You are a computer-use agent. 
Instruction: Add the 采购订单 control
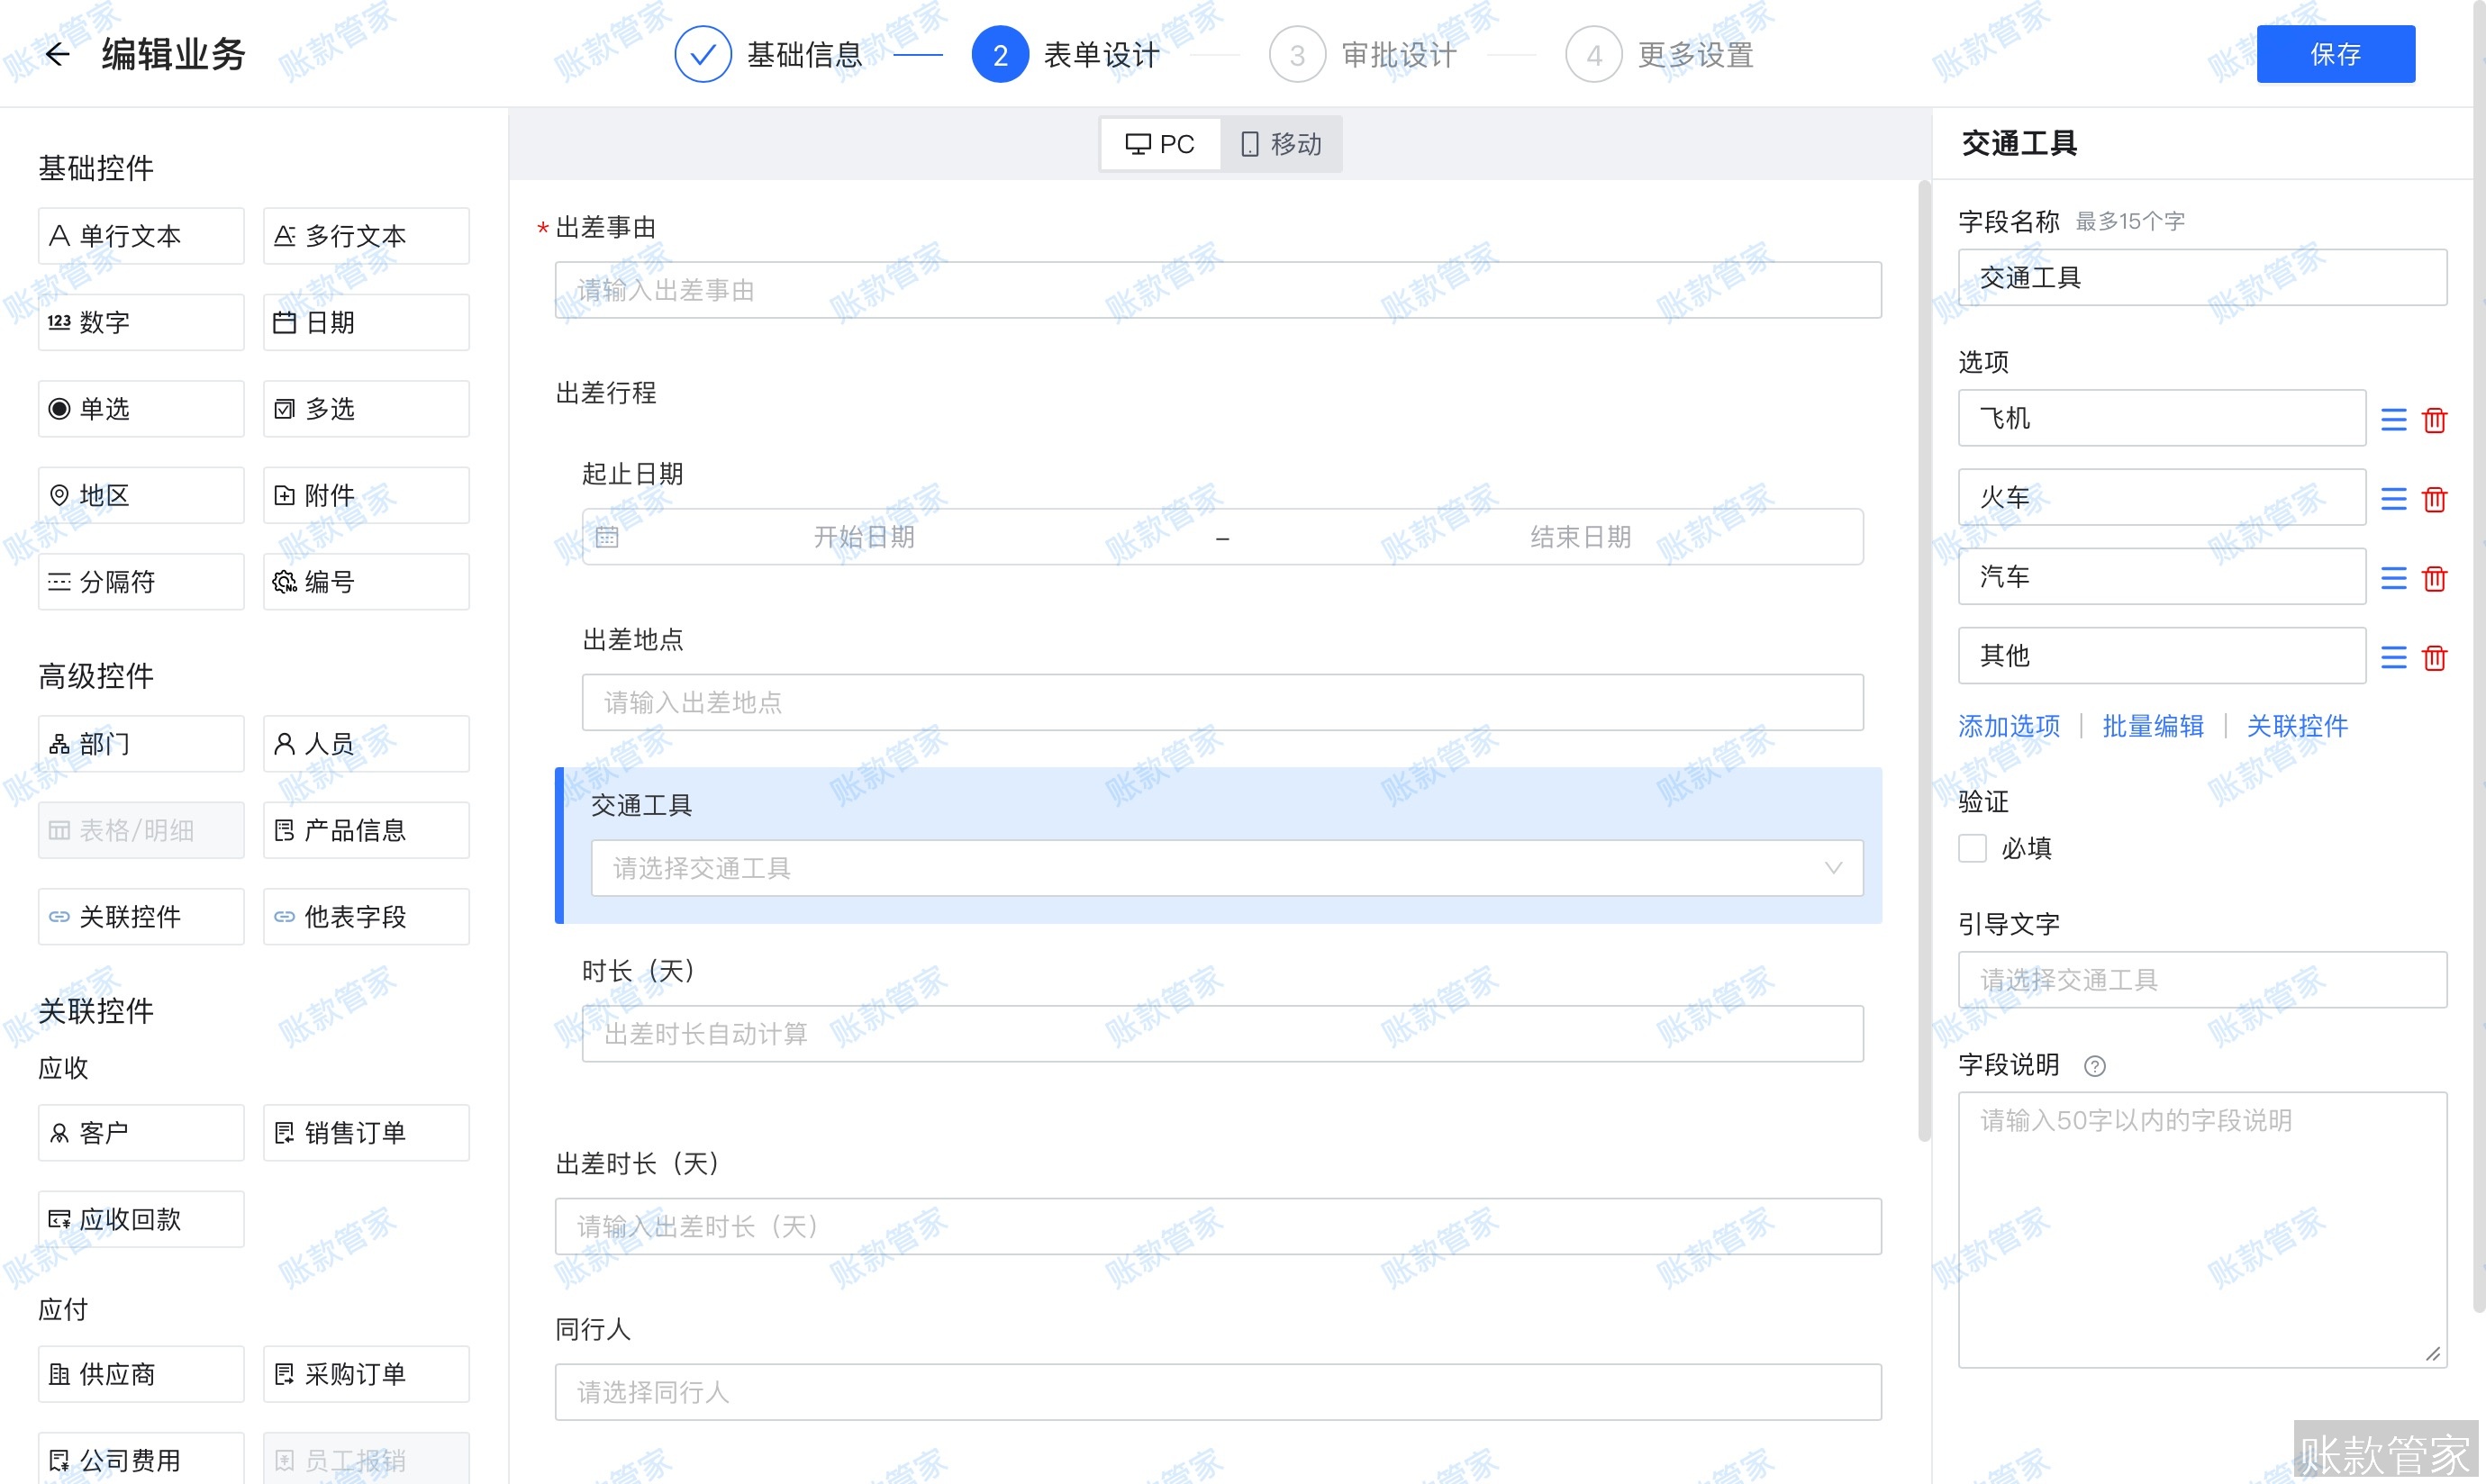pyautogui.click(x=366, y=1373)
